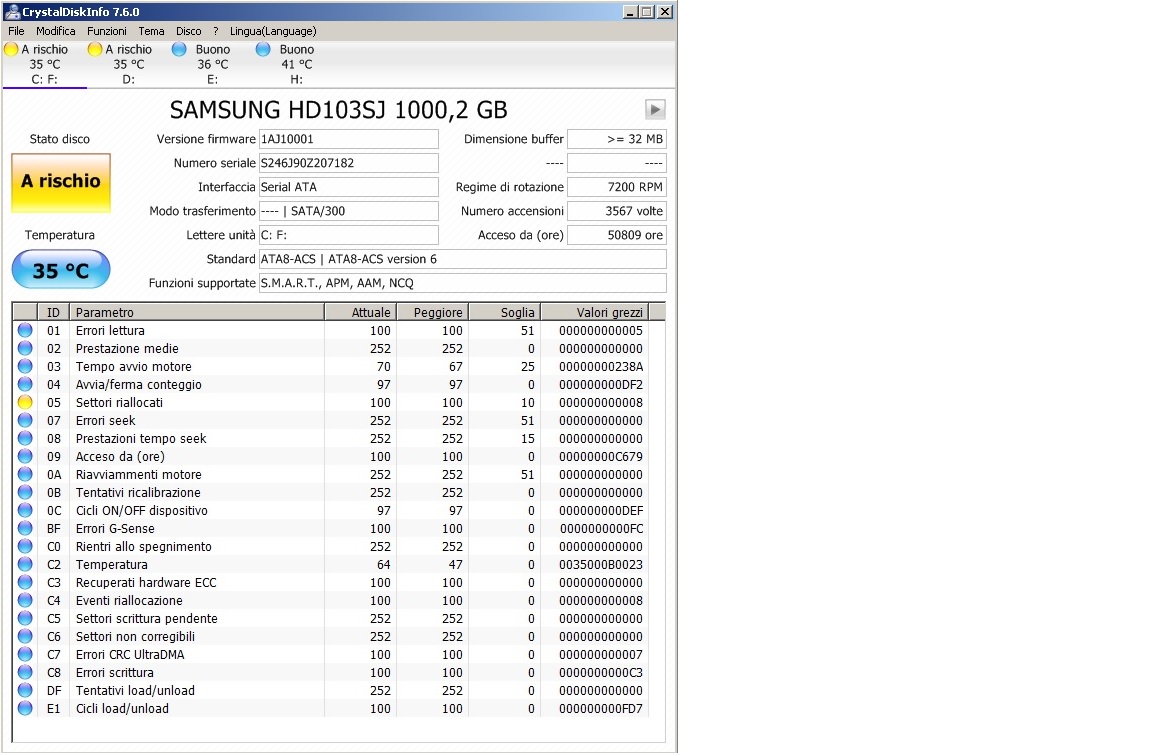
Task: Click raw value 00000000C679
Action: click(600, 456)
